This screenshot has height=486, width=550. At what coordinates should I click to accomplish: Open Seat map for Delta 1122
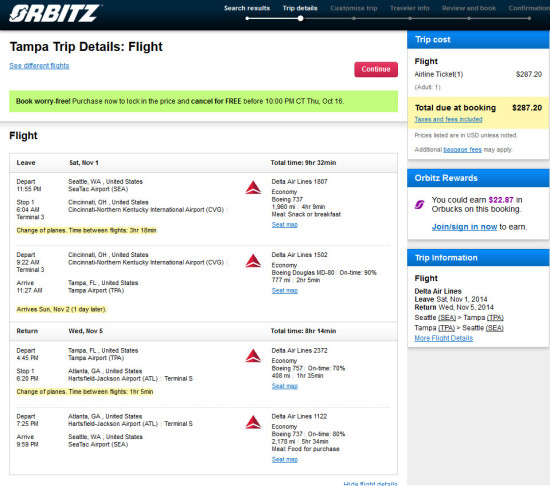coord(285,459)
